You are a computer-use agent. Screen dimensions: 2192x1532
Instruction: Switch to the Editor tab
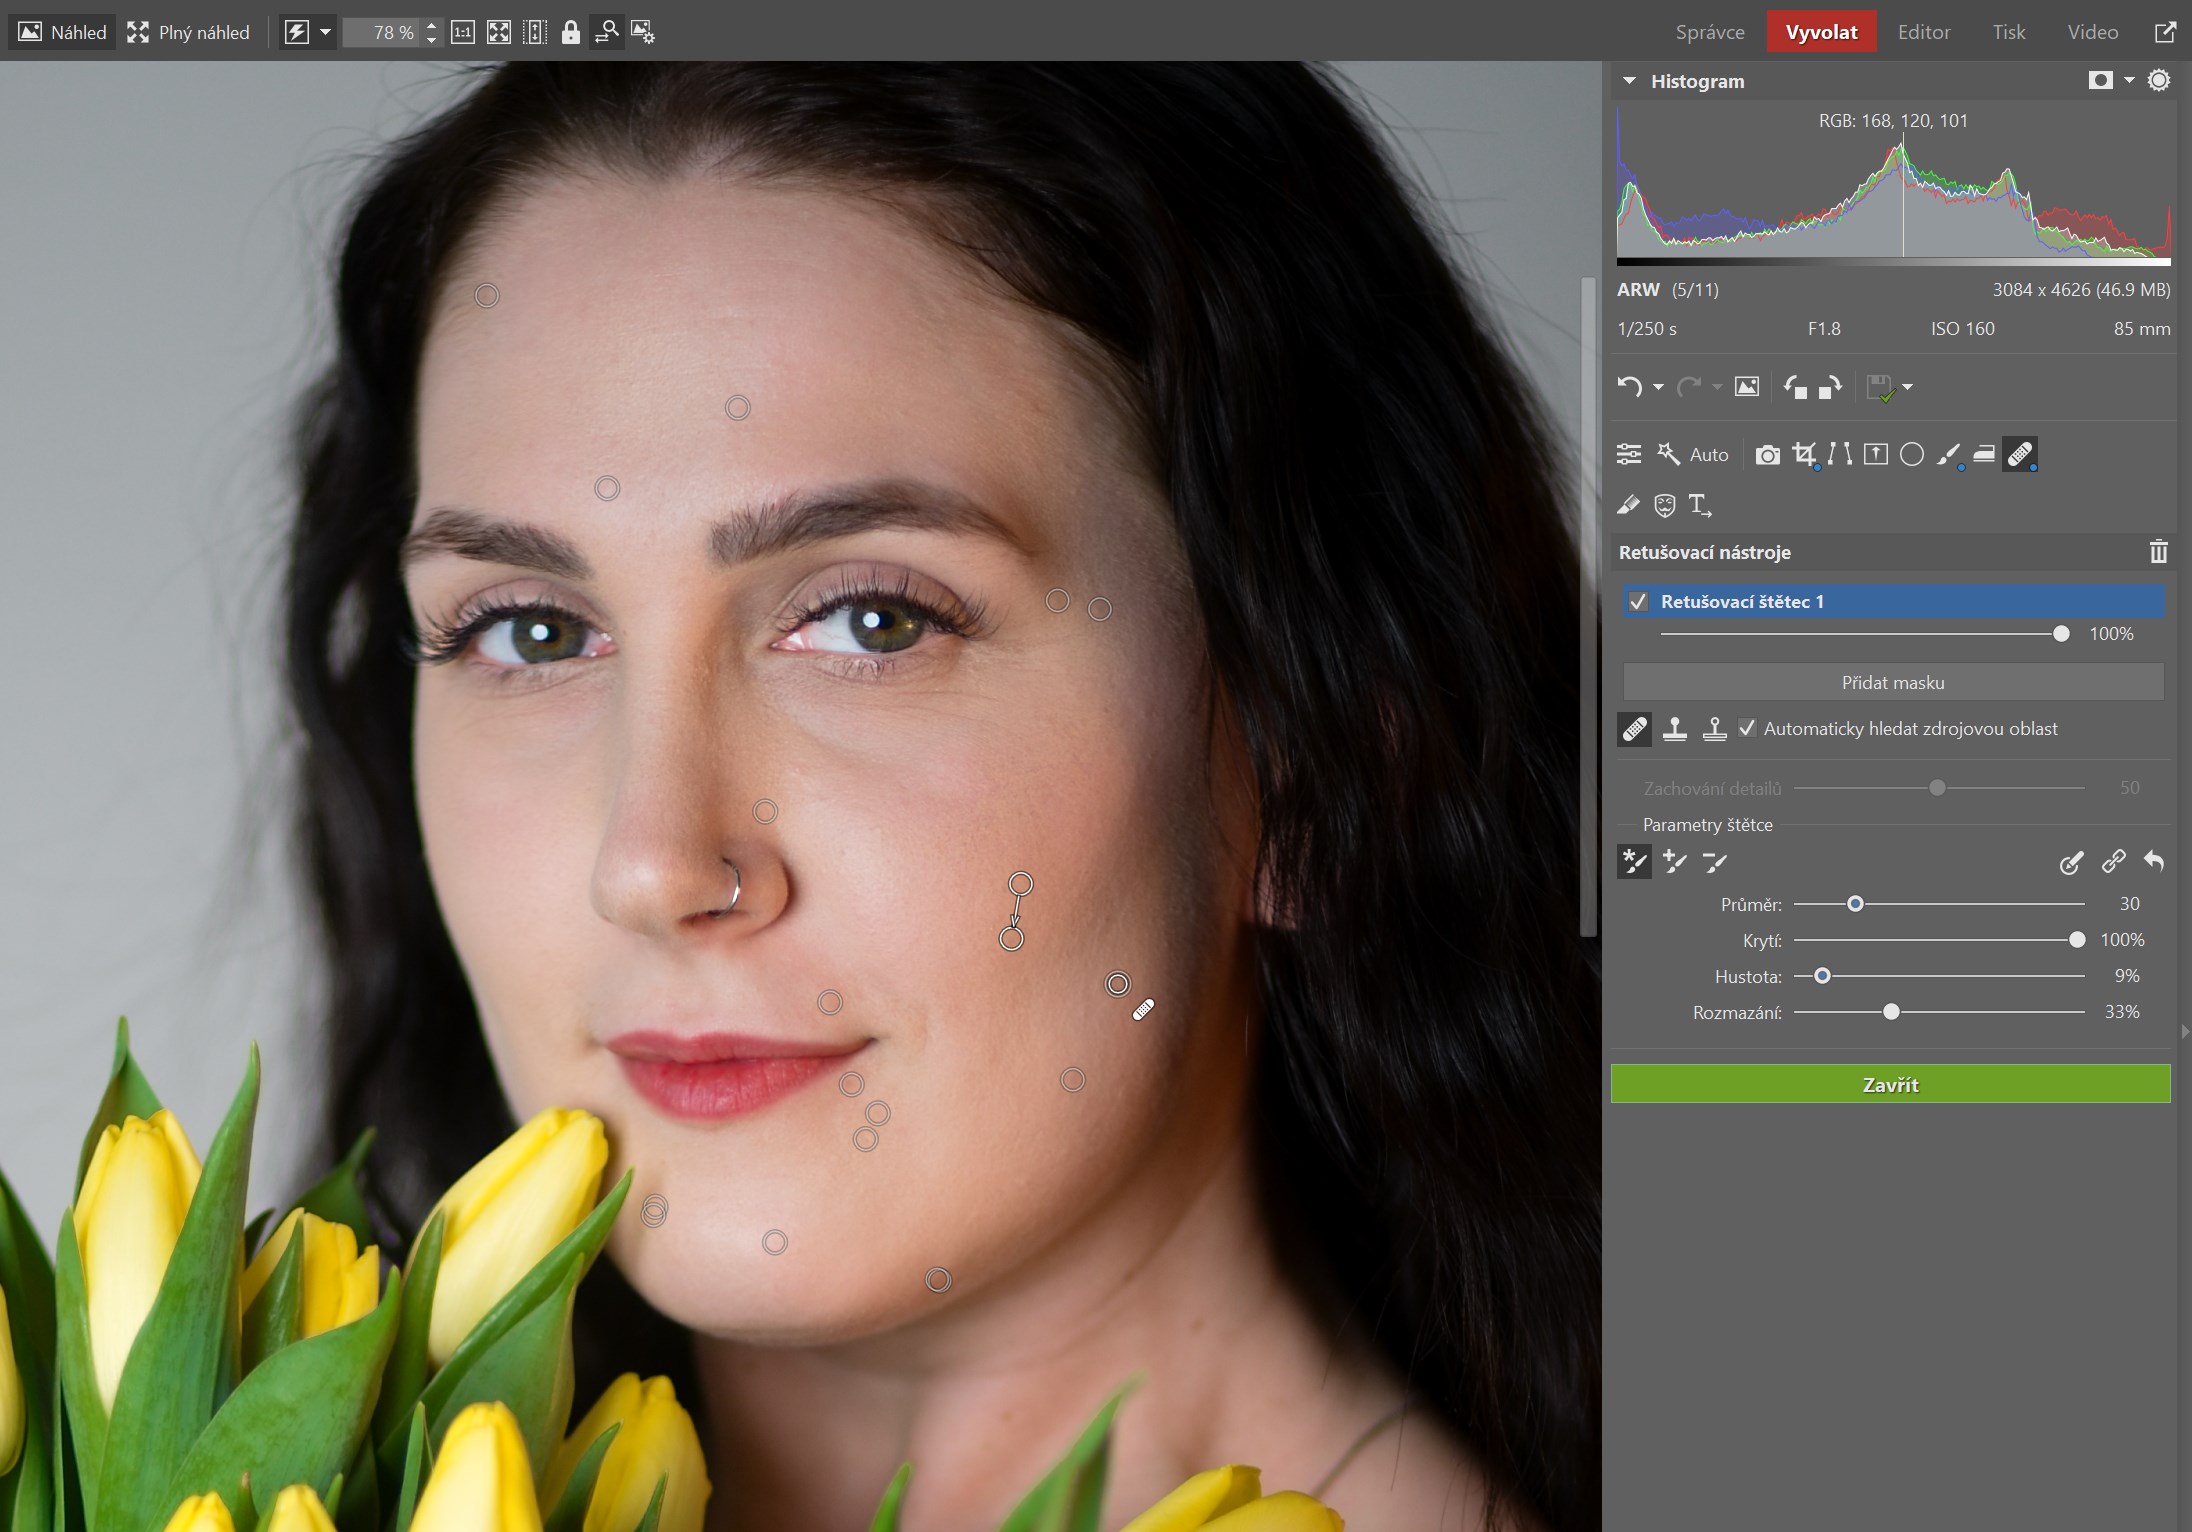[x=1923, y=32]
